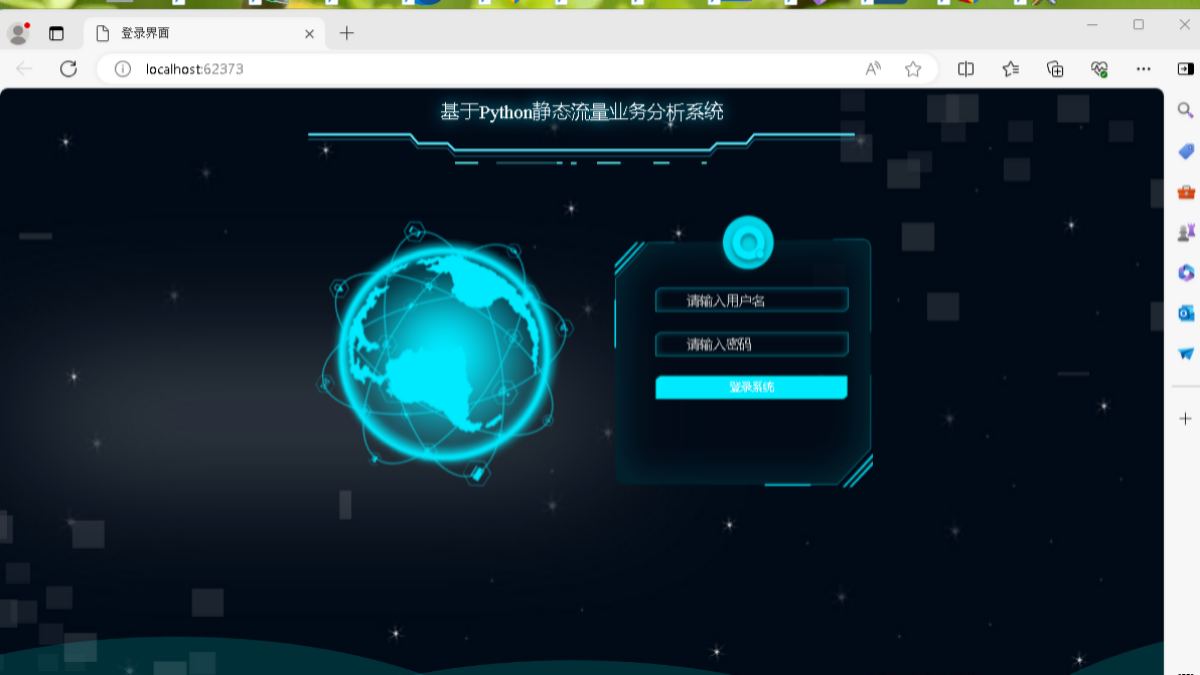Open Shopping in the sidebar
The image size is (1200, 675).
click(x=1185, y=151)
